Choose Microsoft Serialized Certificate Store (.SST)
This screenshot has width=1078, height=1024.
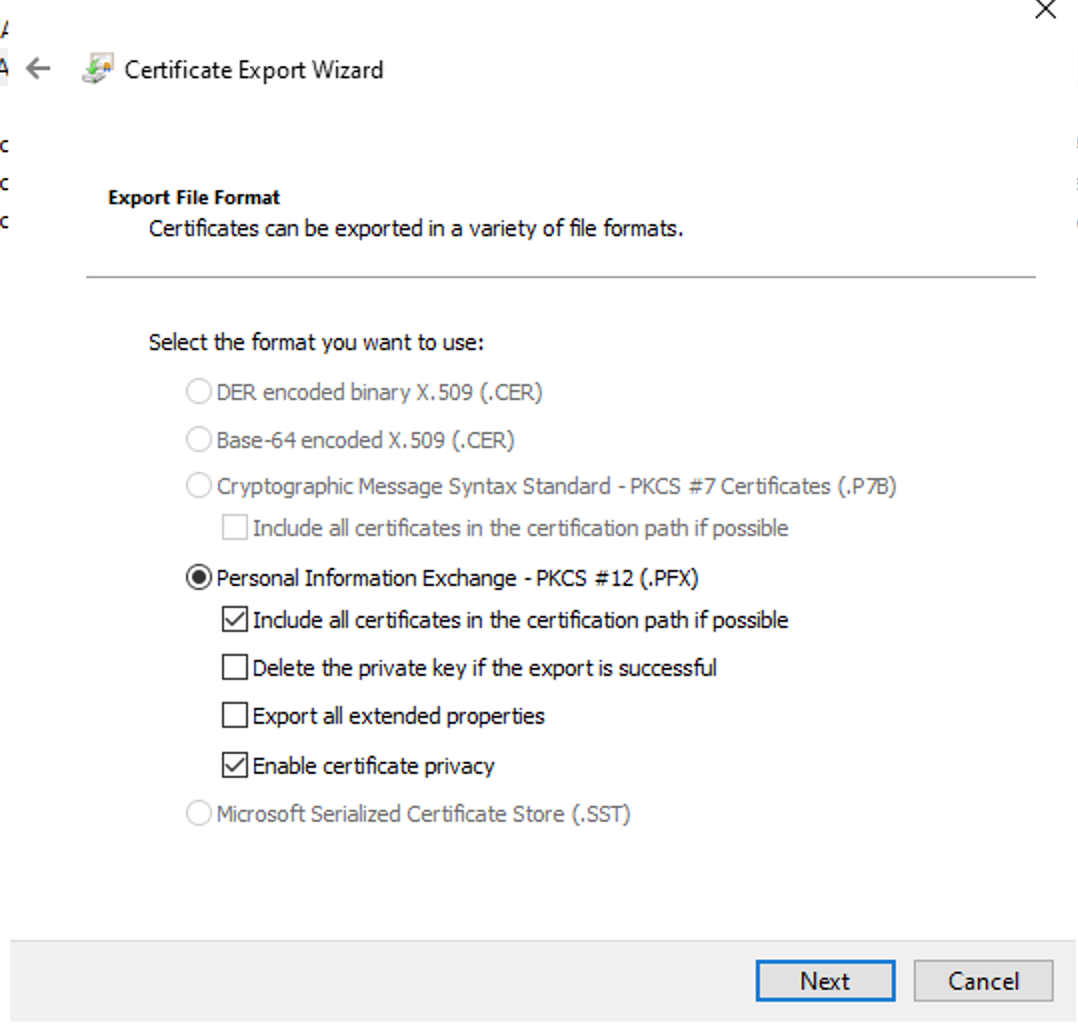pos(199,814)
